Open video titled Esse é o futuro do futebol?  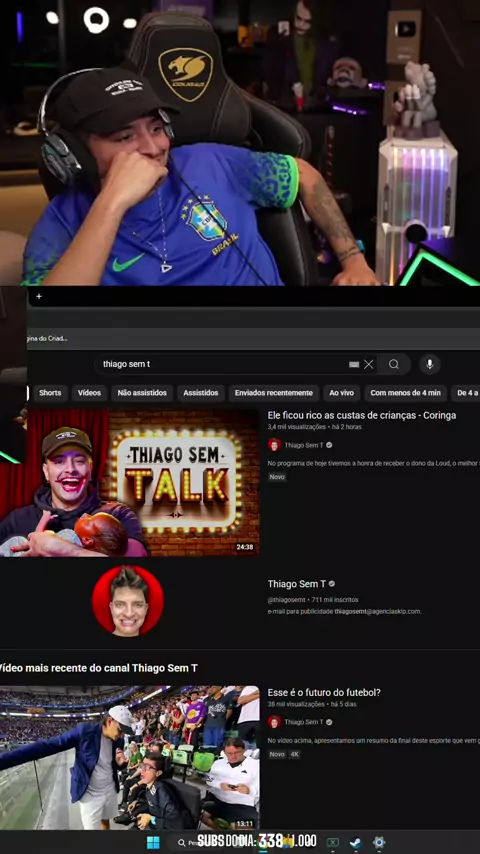click(324, 693)
